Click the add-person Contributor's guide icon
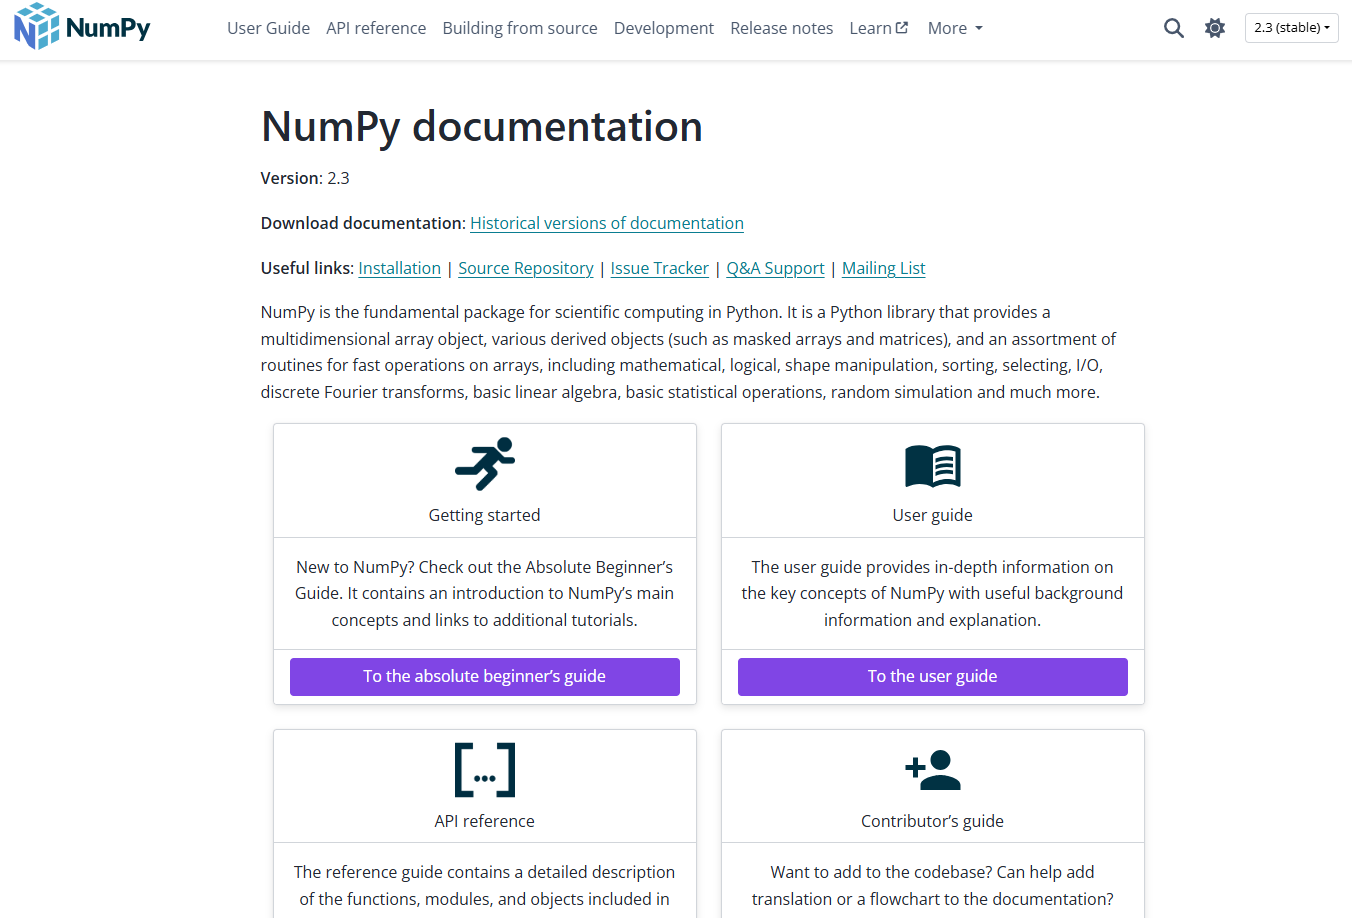 pos(933,770)
